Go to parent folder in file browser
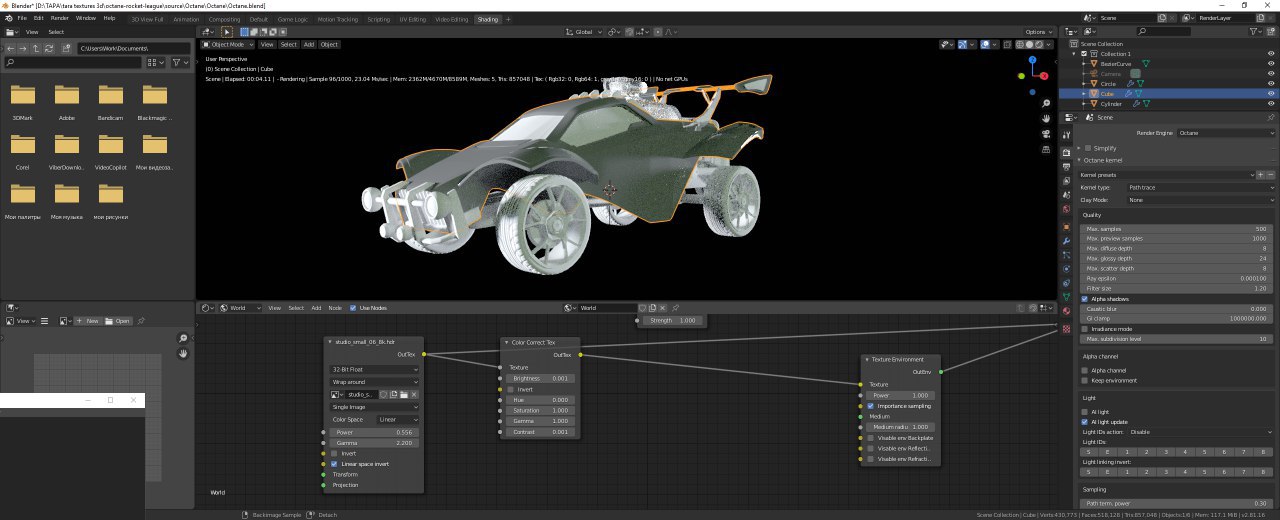 point(36,48)
